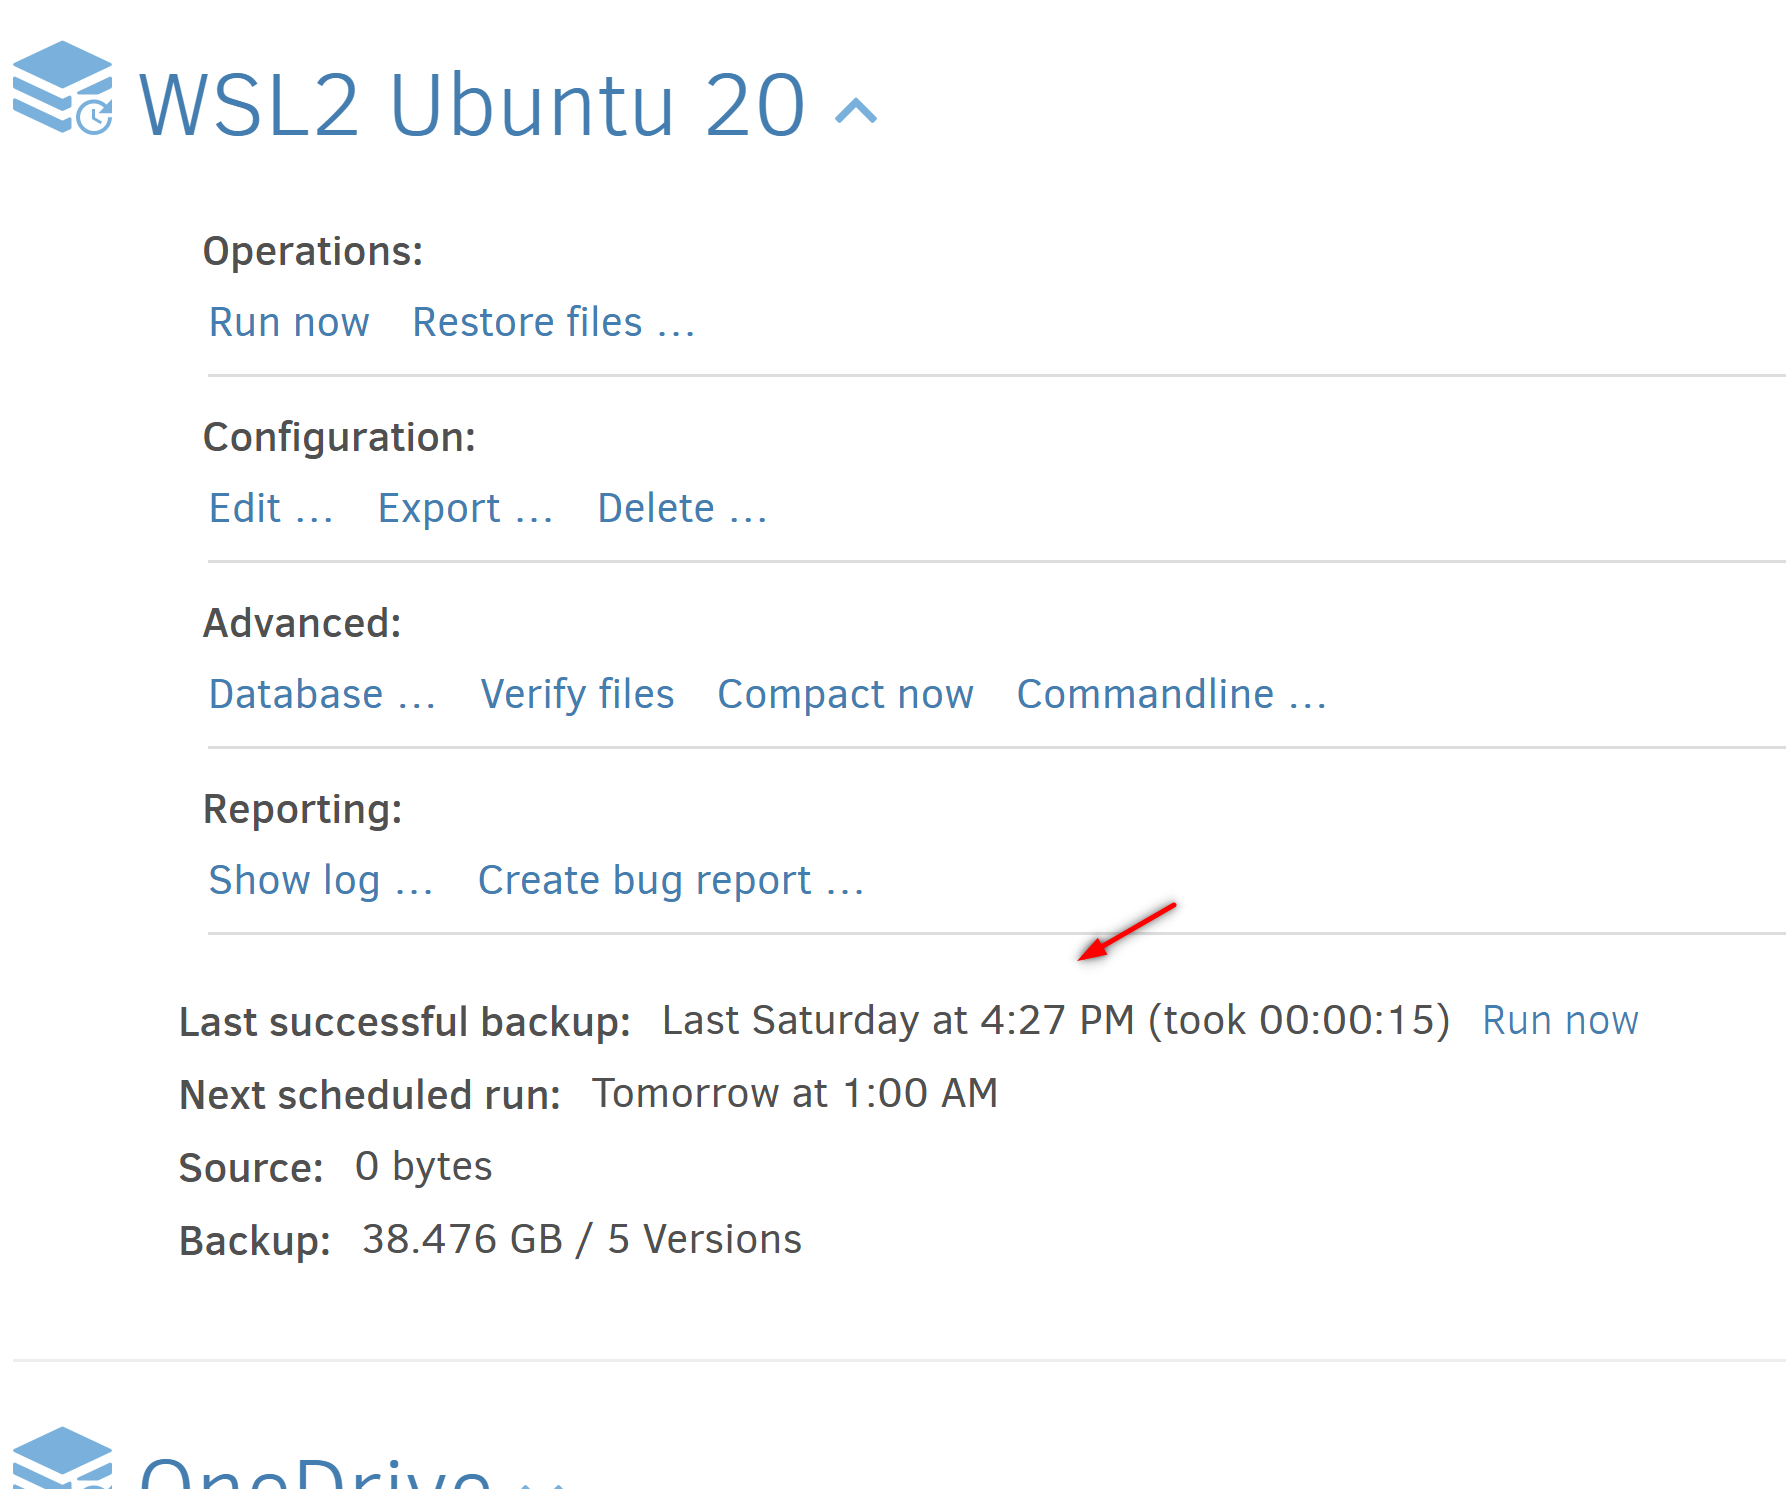Start Verify files under Advanced
Viewport: 1786px width, 1489px height.
click(577, 695)
